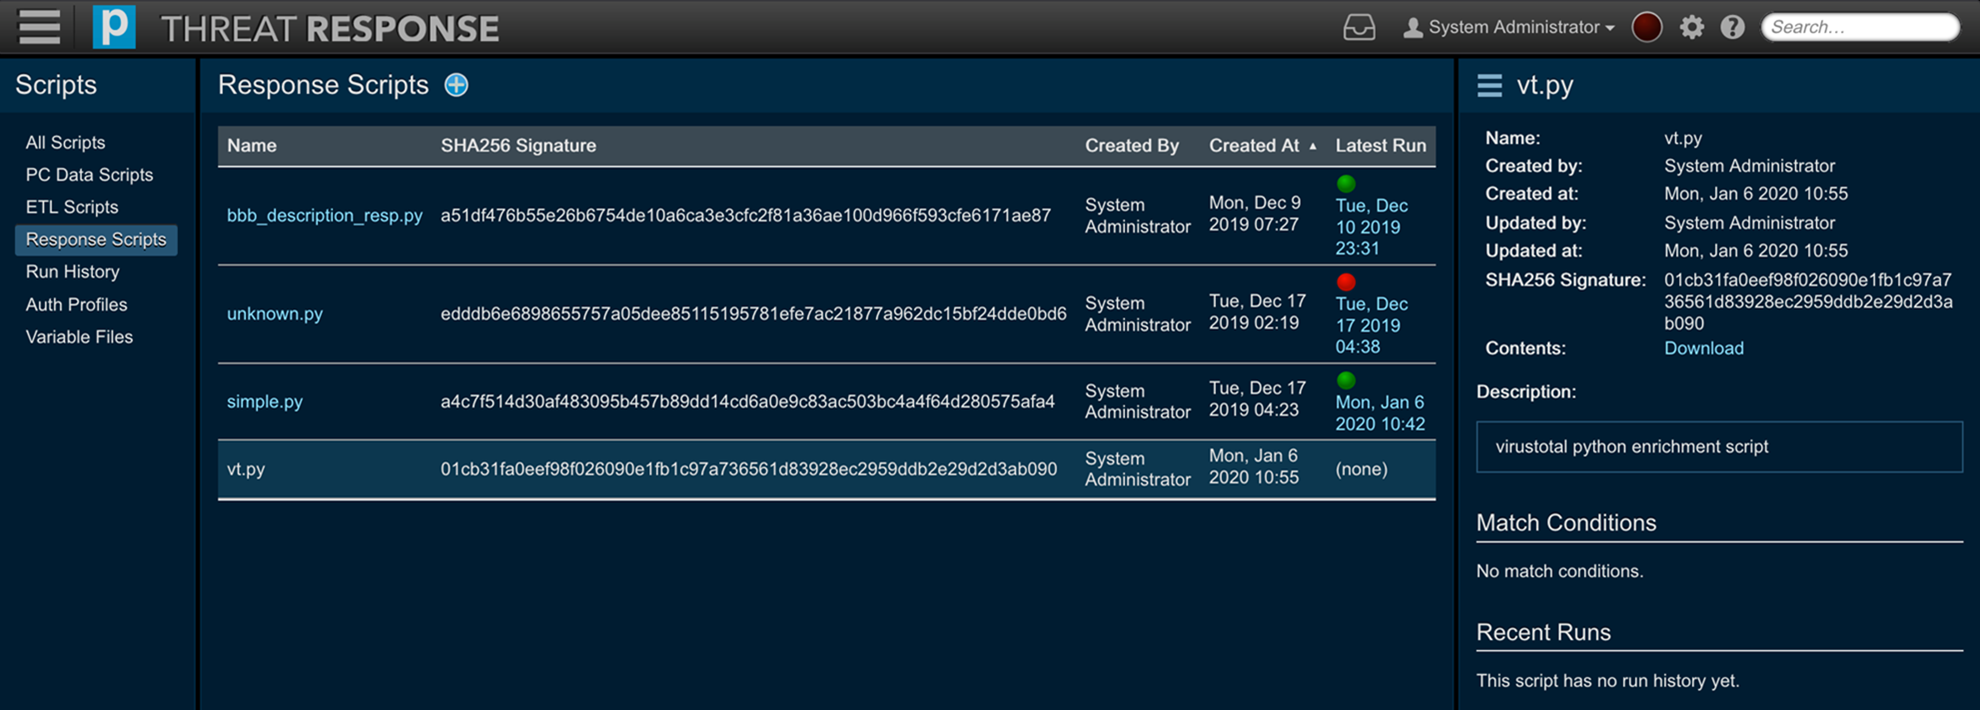This screenshot has height=710, width=1980.
Task: Click the Search input field
Action: click(x=1859, y=28)
